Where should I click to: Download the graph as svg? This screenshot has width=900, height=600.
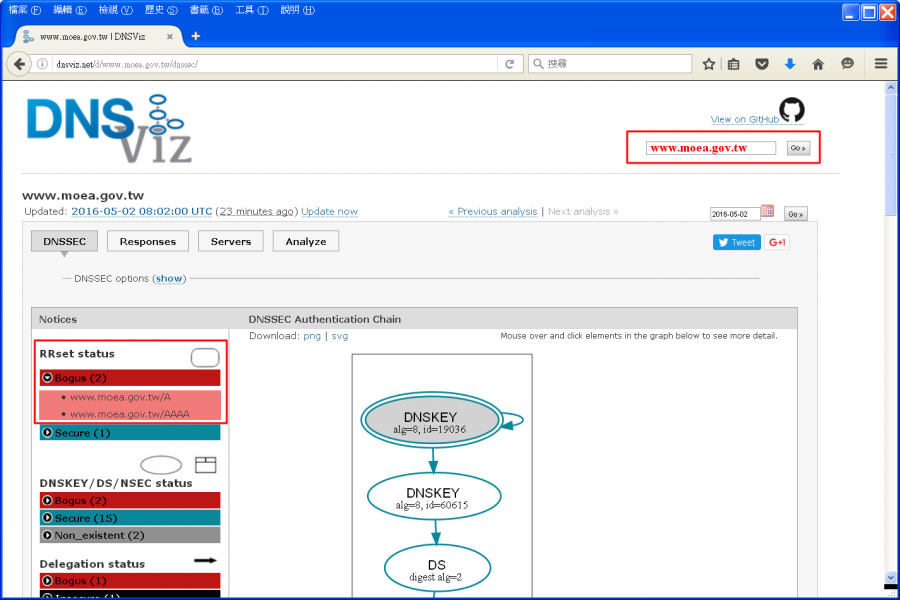(x=340, y=336)
